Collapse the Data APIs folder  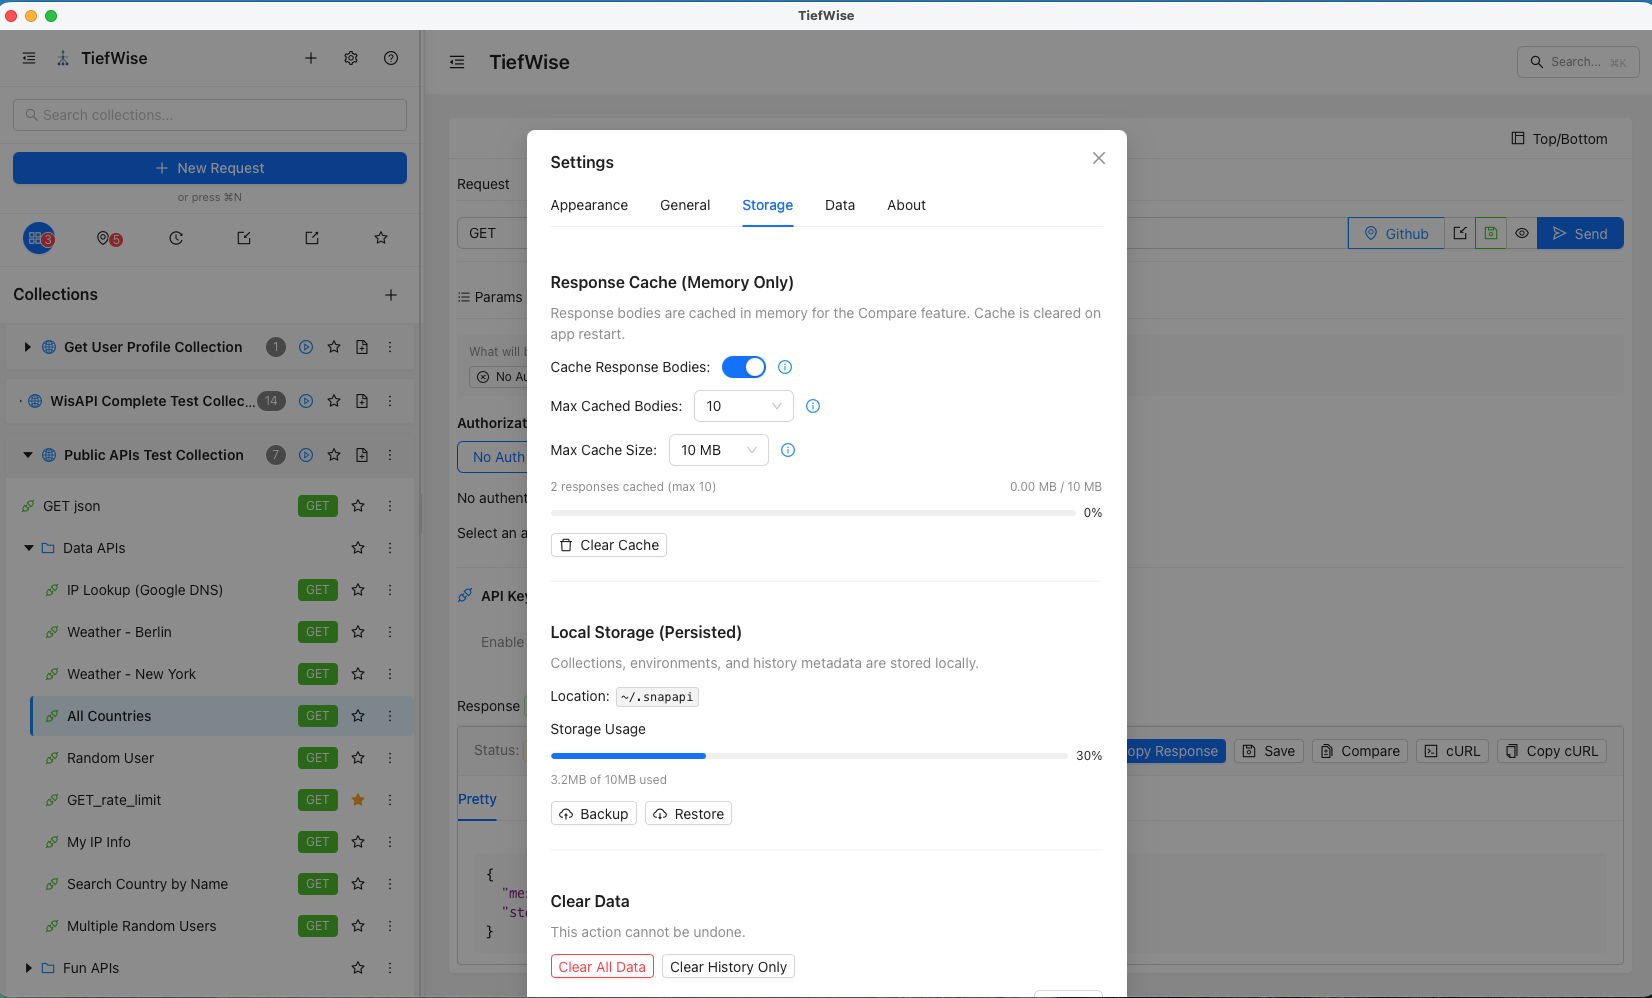[29, 548]
